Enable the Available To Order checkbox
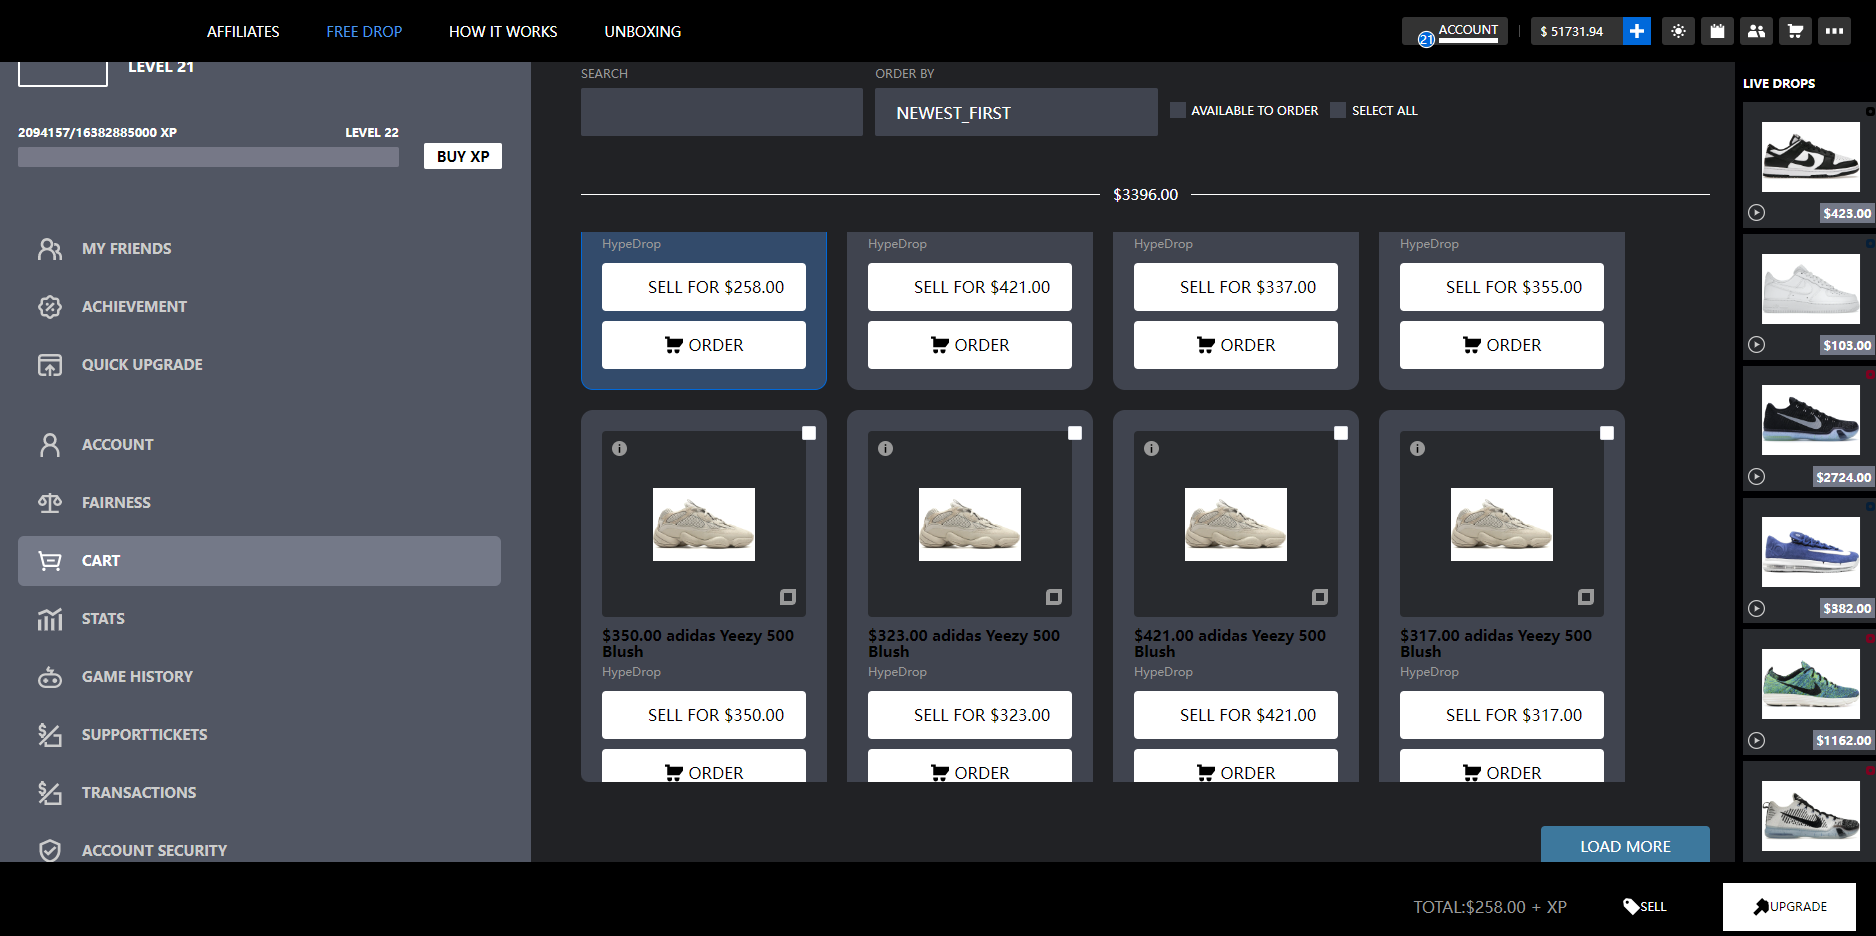 pos(1178,110)
